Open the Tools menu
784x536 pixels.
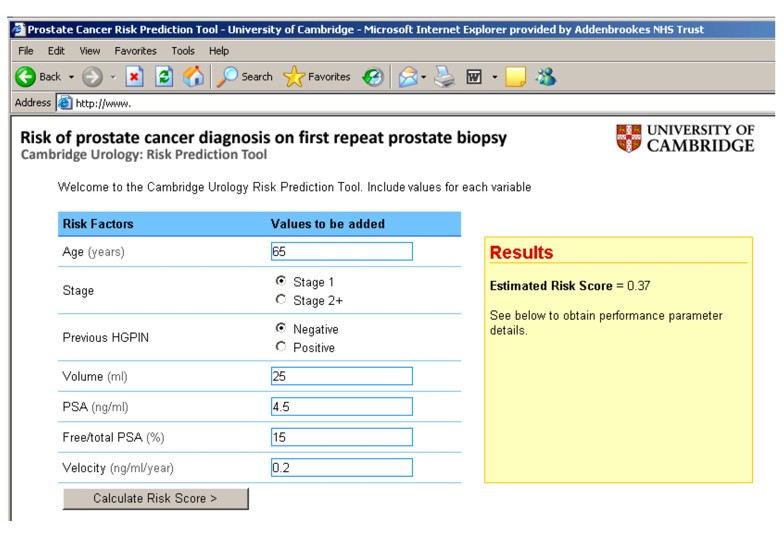click(x=183, y=51)
